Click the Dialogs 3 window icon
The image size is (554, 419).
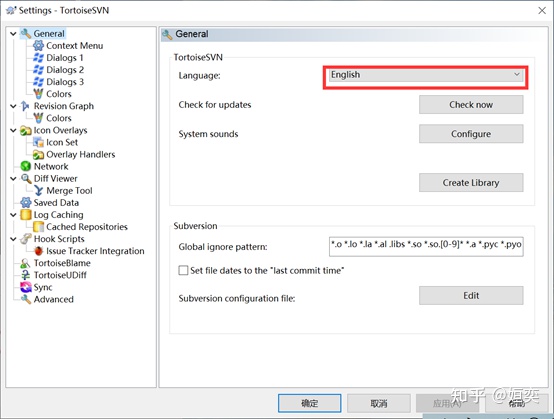(x=38, y=82)
